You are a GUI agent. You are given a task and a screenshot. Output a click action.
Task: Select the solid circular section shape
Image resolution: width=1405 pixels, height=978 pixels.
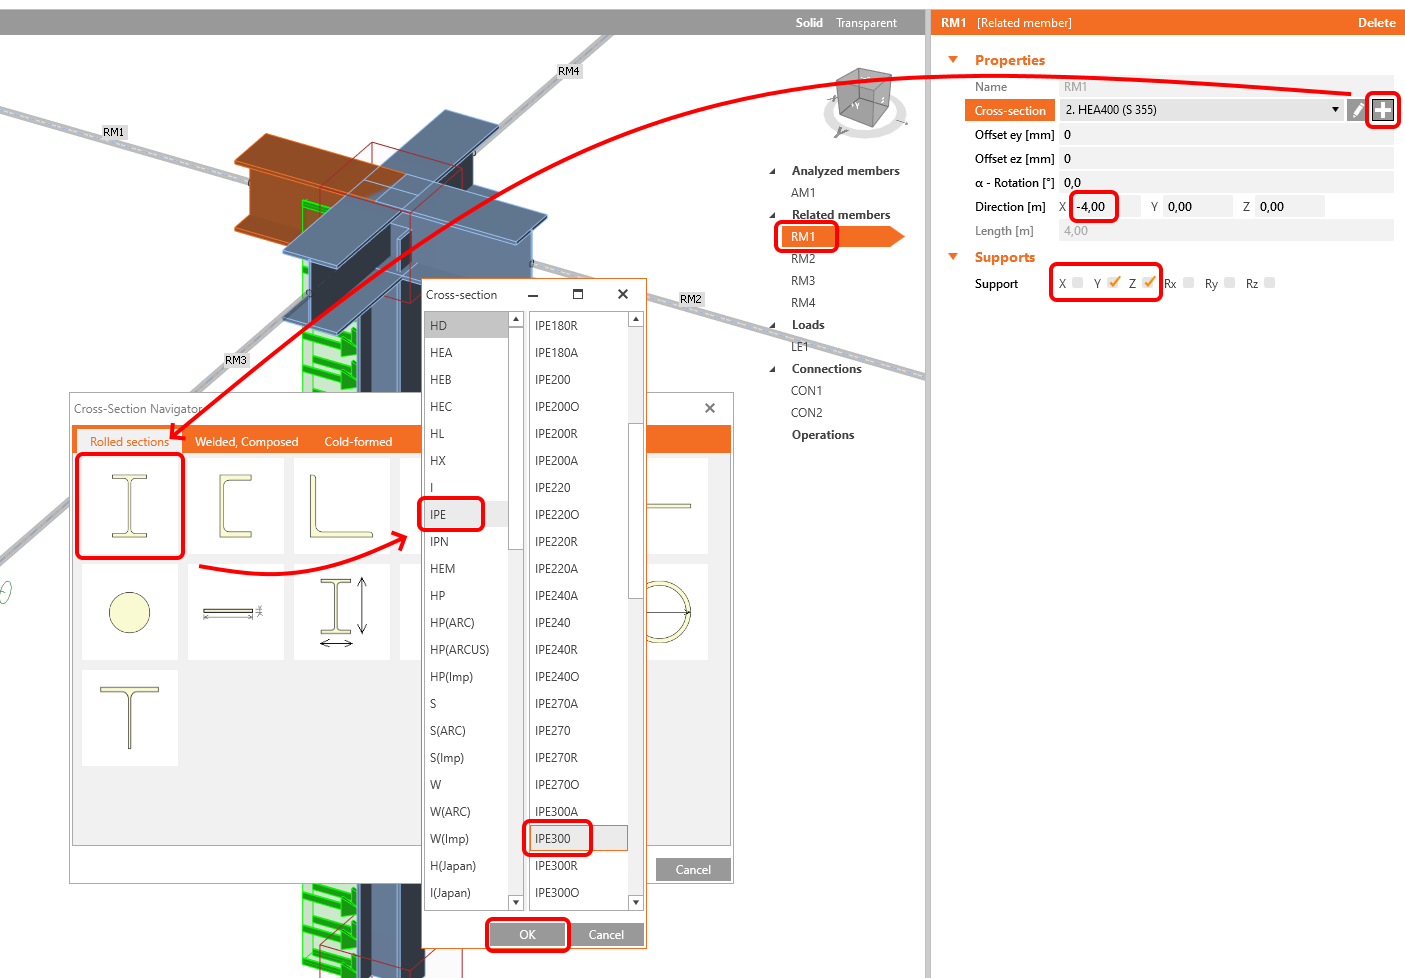pos(130,612)
